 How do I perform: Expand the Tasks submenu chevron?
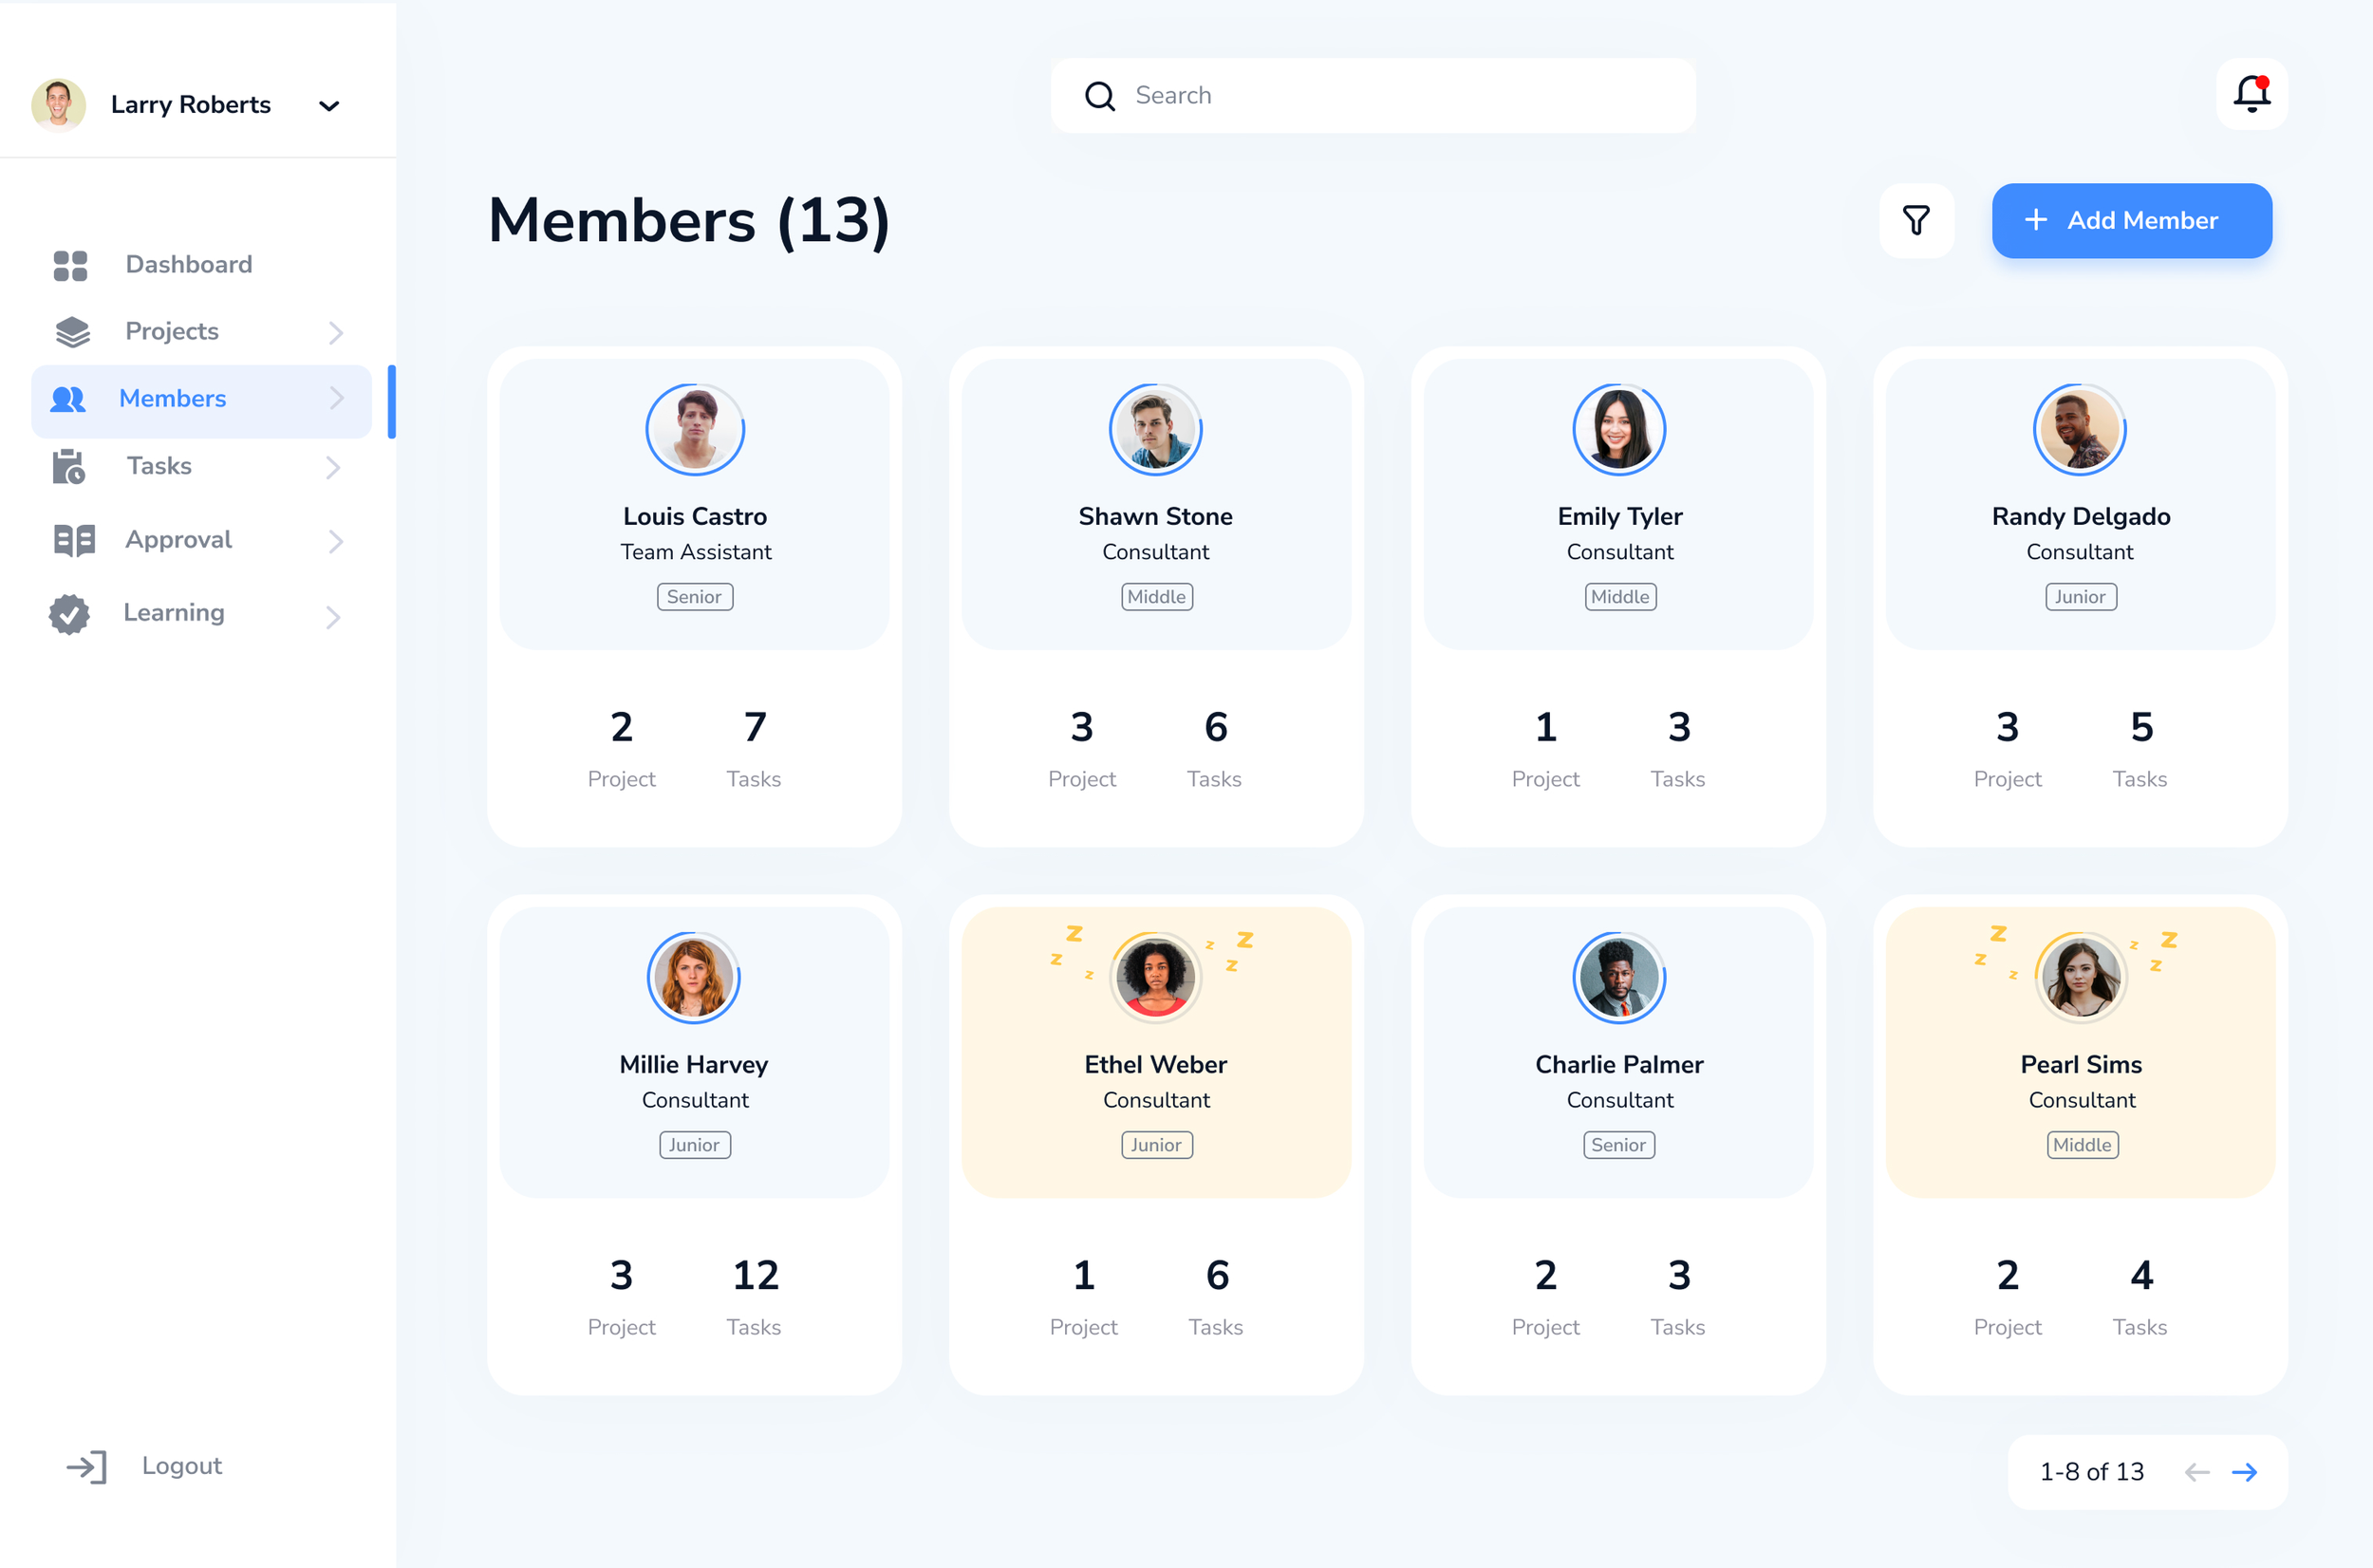[x=334, y=467]
